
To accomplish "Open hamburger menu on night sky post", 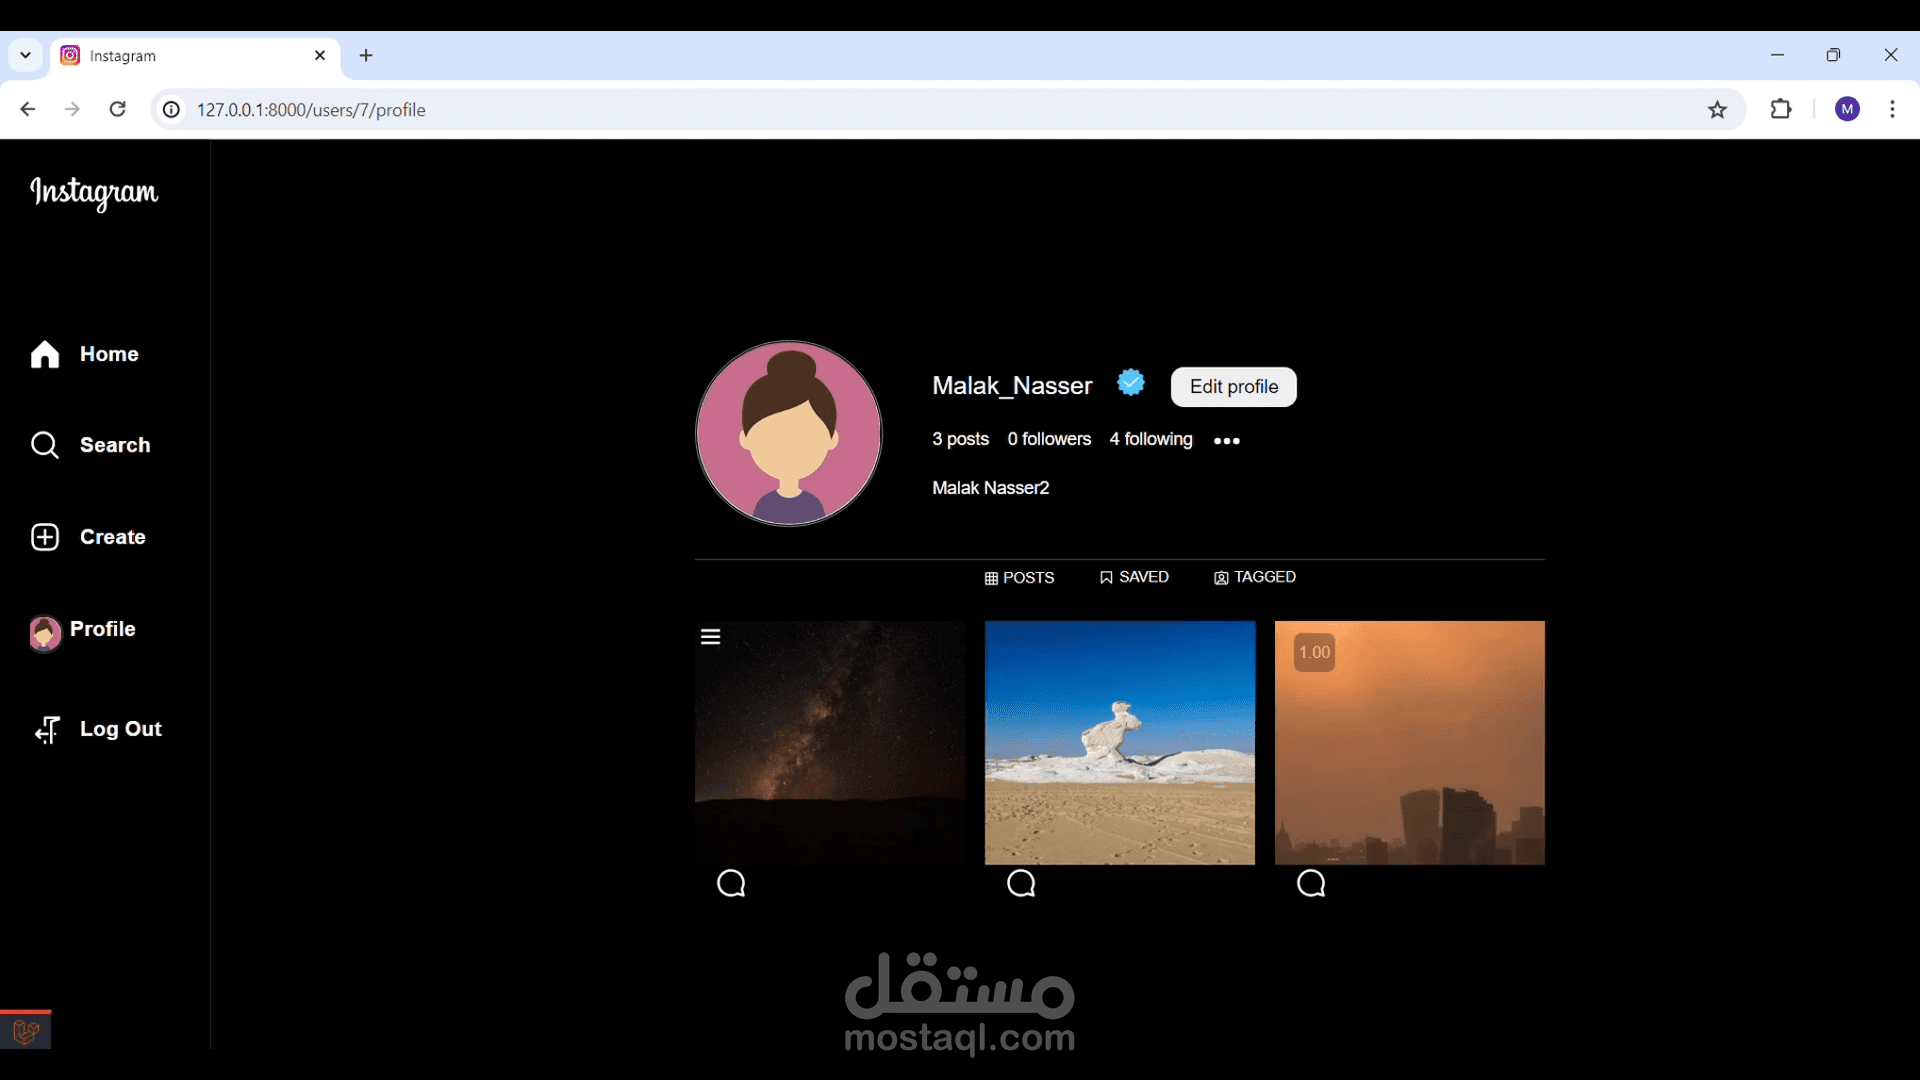I will [x=711, y=637].
